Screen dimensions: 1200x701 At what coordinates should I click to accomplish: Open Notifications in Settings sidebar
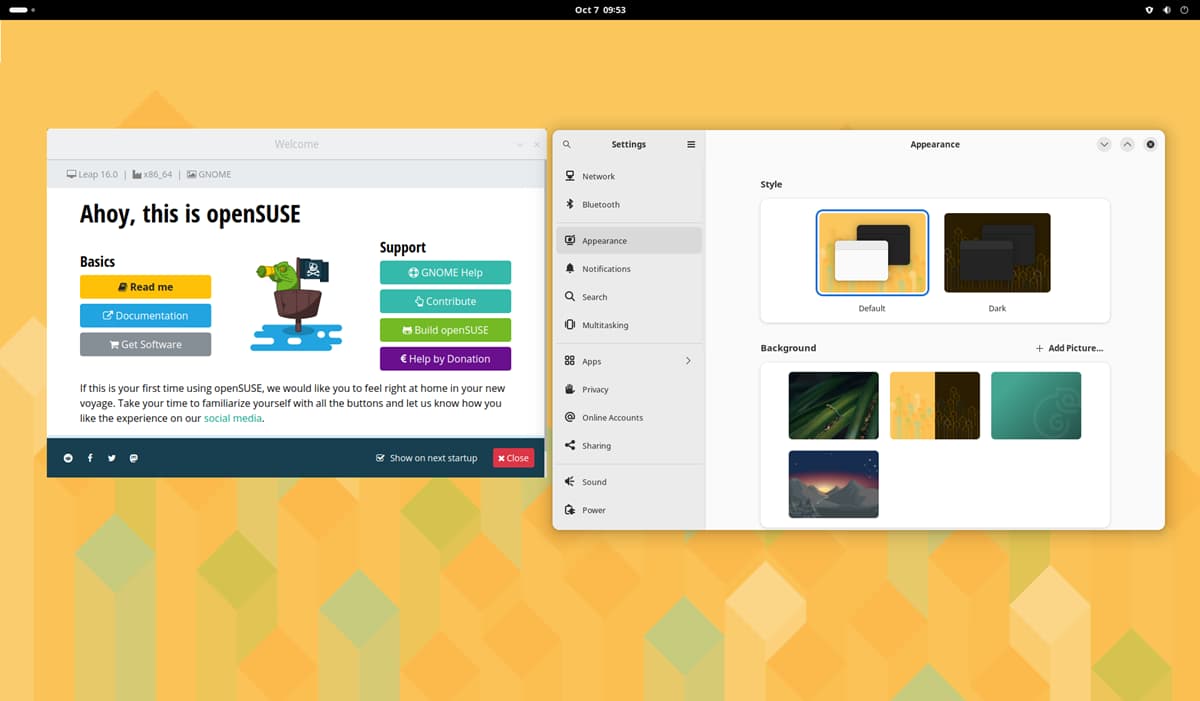point(606,269)
